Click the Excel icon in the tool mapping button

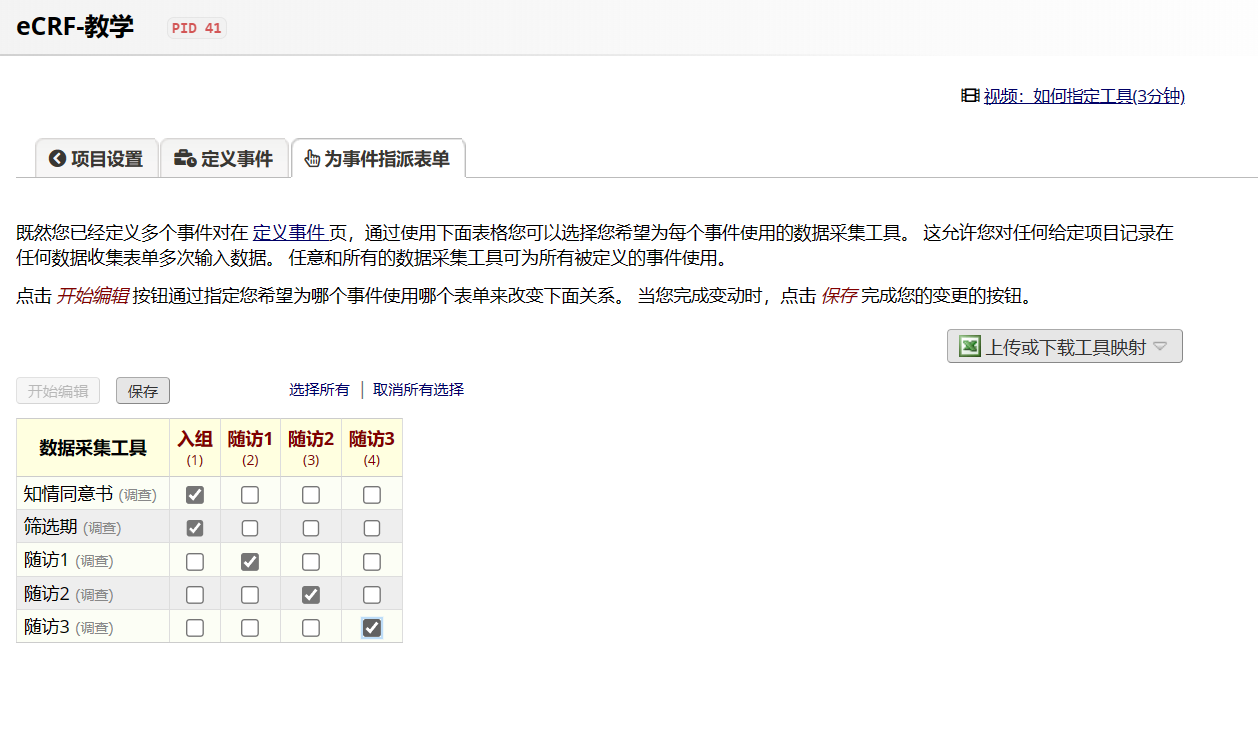point(968,346)
